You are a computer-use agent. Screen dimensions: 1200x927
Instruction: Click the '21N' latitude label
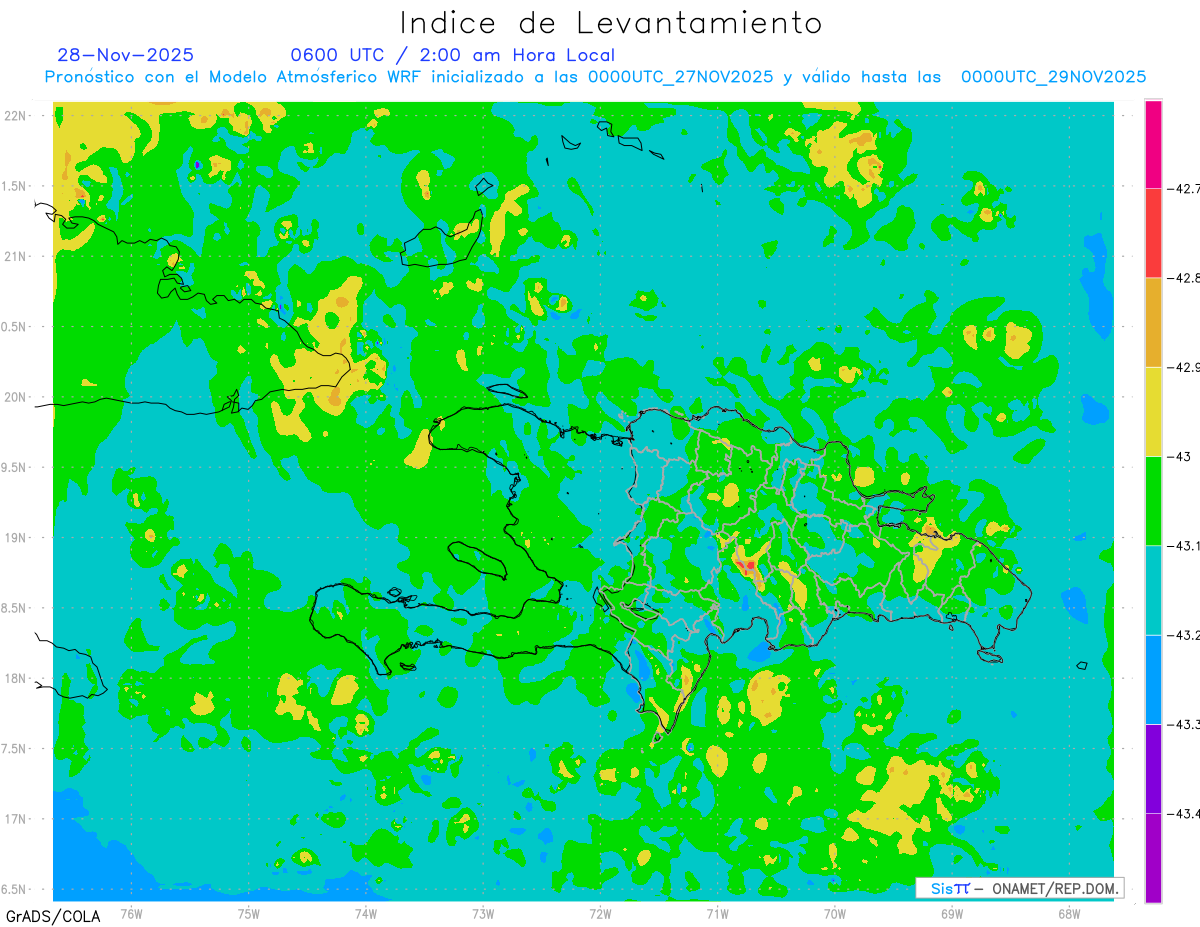click(16, 257)
